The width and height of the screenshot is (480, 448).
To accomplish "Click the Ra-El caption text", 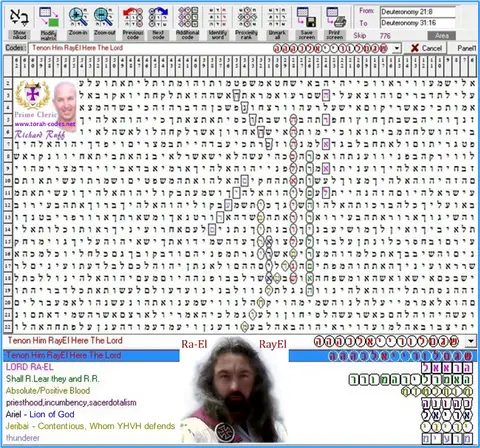I will 194,344.
